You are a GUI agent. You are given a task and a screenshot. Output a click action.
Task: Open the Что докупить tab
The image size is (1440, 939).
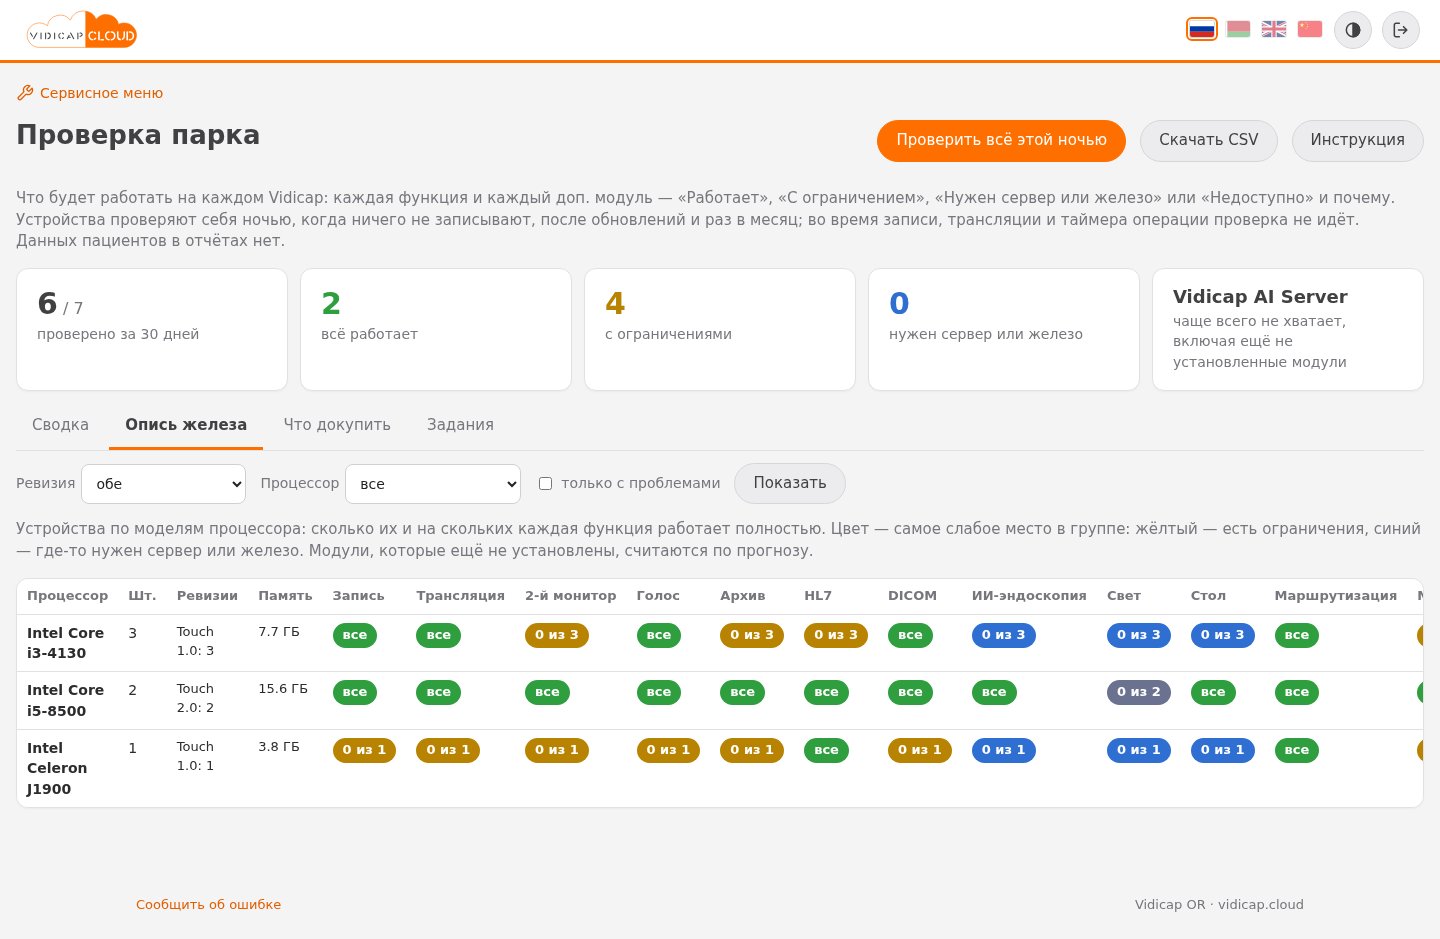tap(337, 425)
